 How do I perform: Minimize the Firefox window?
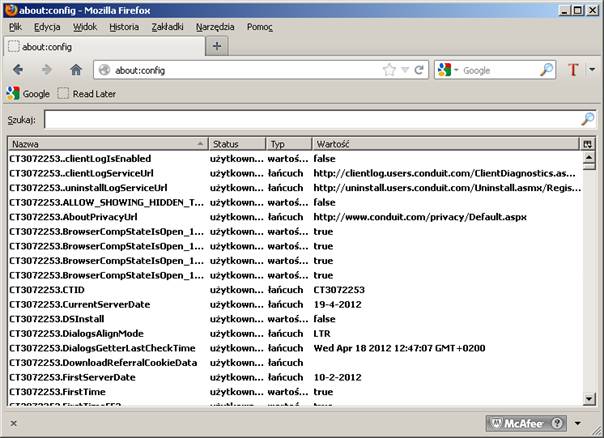pyautogui.click(x=564, y=10)
